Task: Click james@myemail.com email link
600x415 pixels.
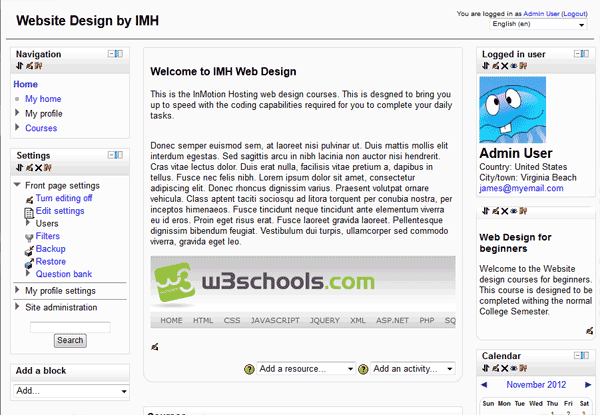Action: pyautogui.click(x=521, y=188)
